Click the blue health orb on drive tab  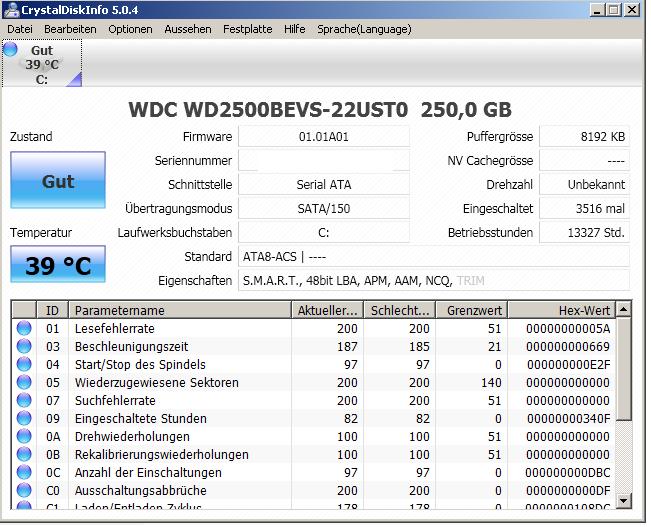point(10,49)
